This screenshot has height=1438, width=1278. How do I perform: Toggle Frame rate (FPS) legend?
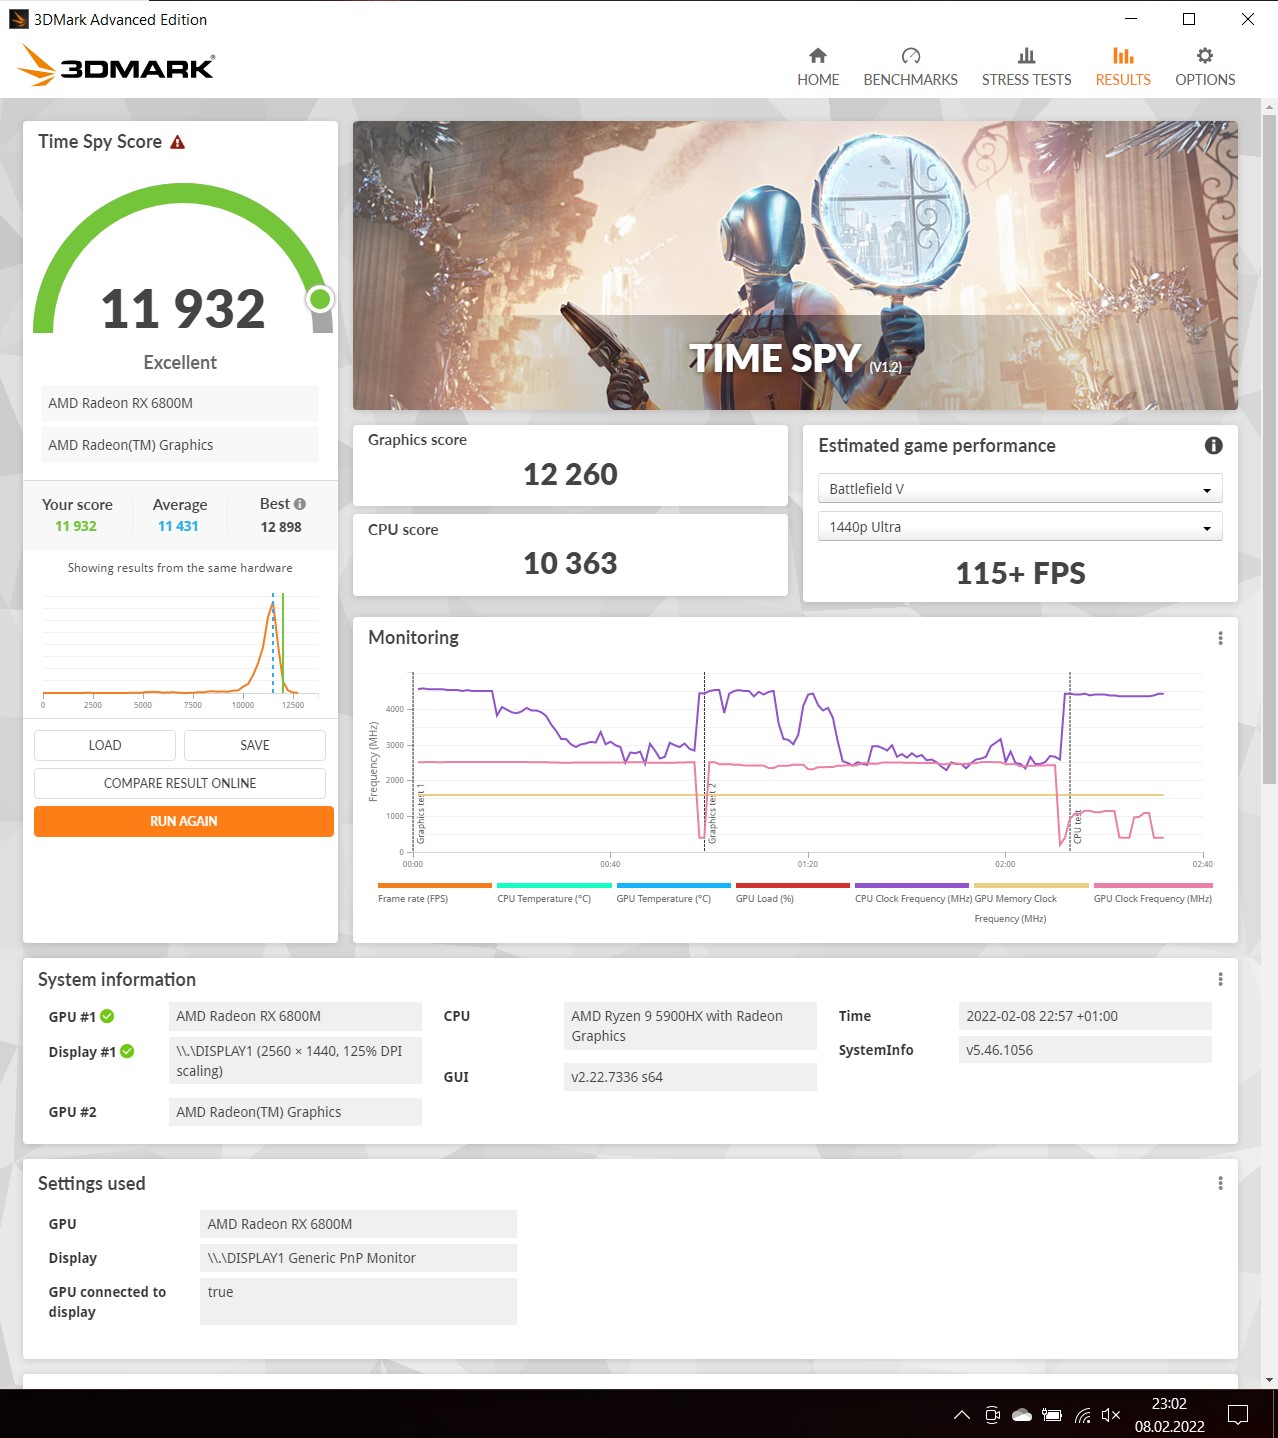click(x=434, y=893)
